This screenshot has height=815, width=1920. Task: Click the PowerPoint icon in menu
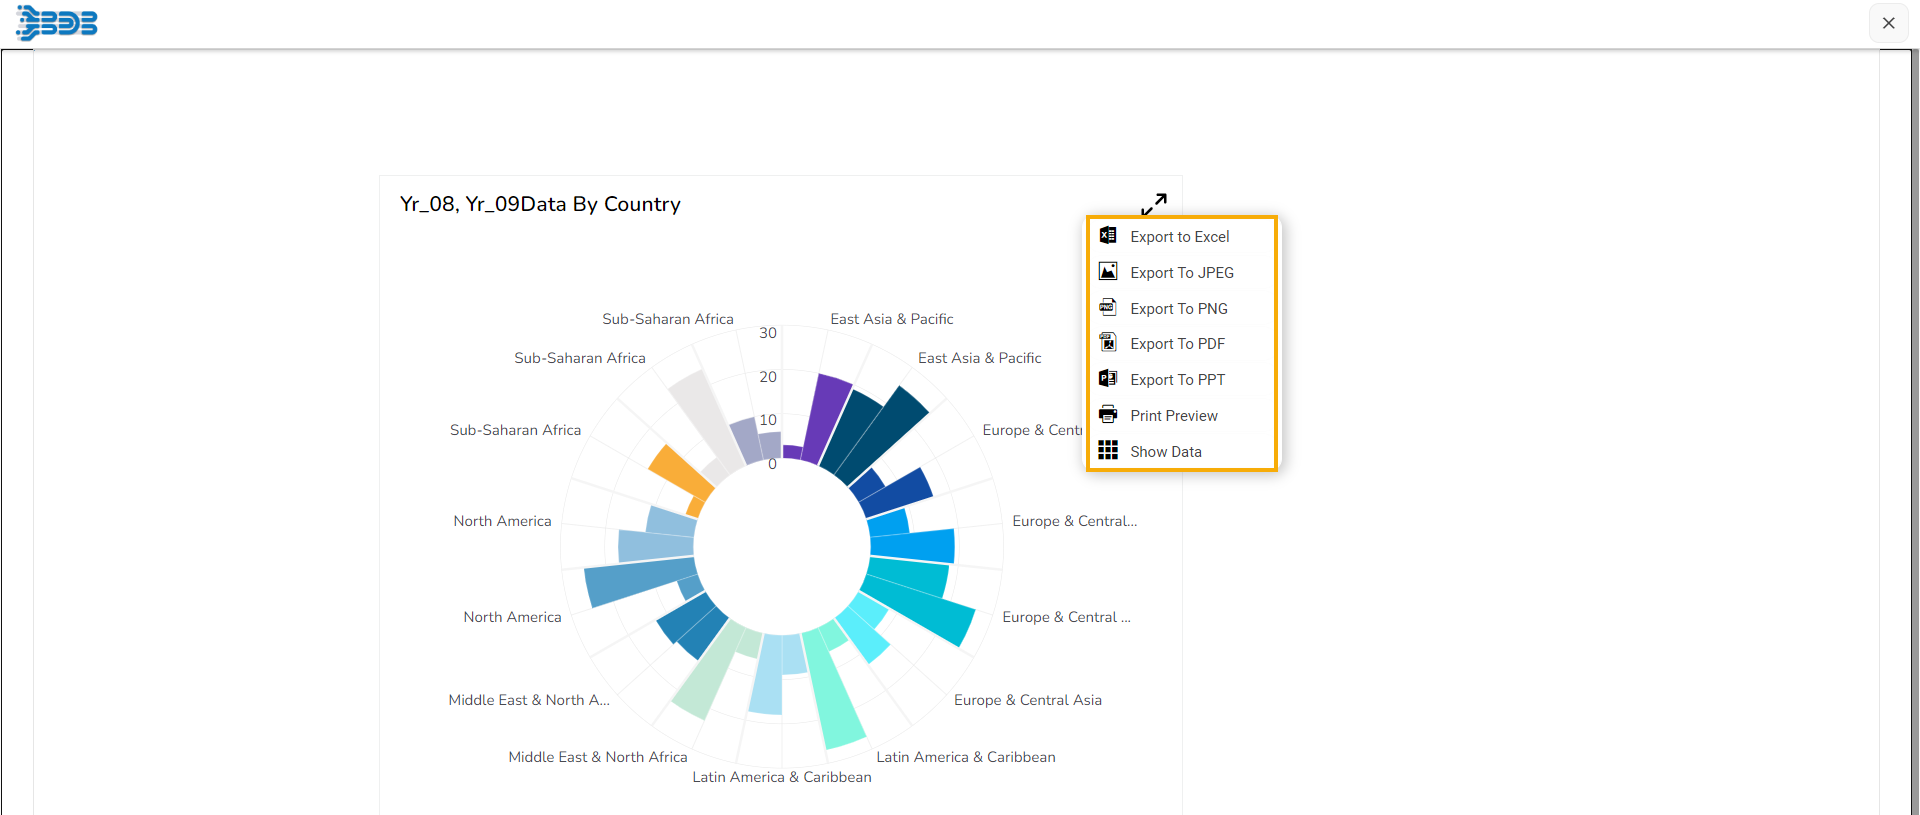[x=1108, y=379]
